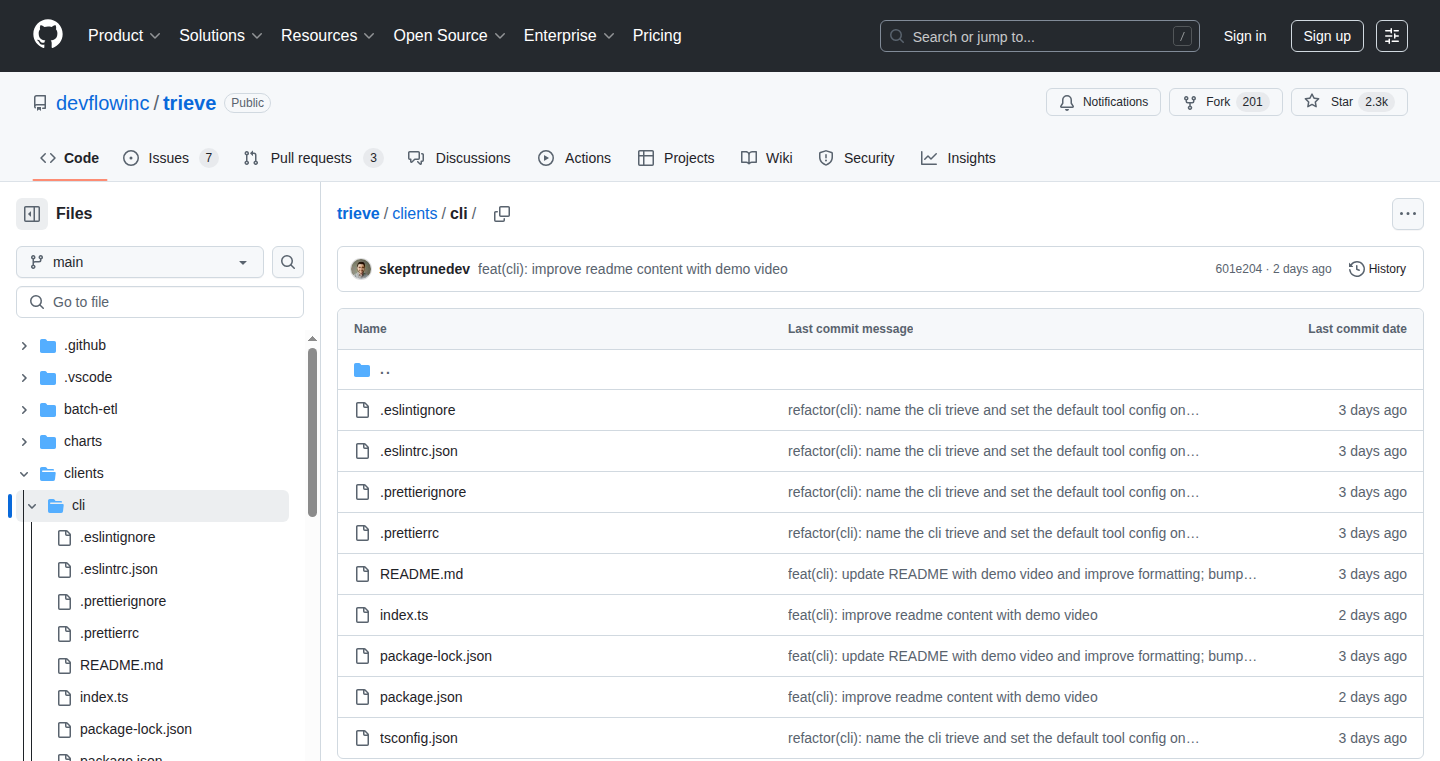Open the Pull requests tab
Screen dimensions: 1440x761
tap(313, 158)
